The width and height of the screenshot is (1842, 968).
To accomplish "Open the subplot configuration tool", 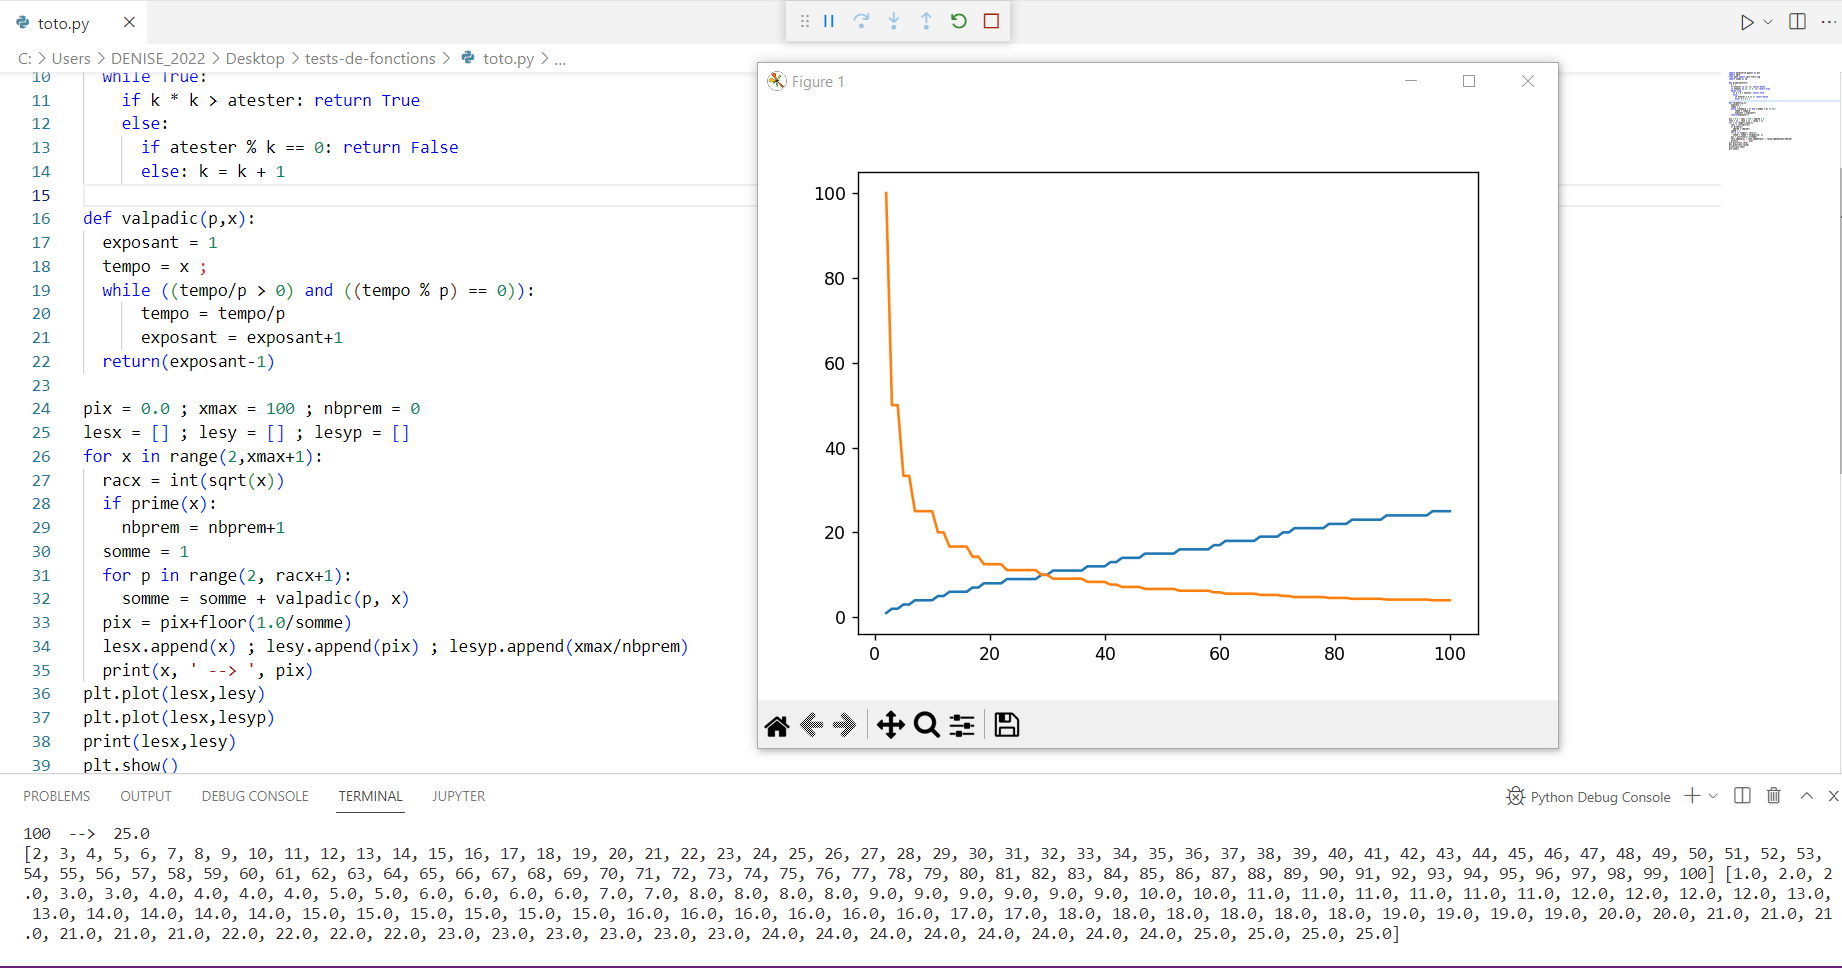I will click(x=962, y=725).
